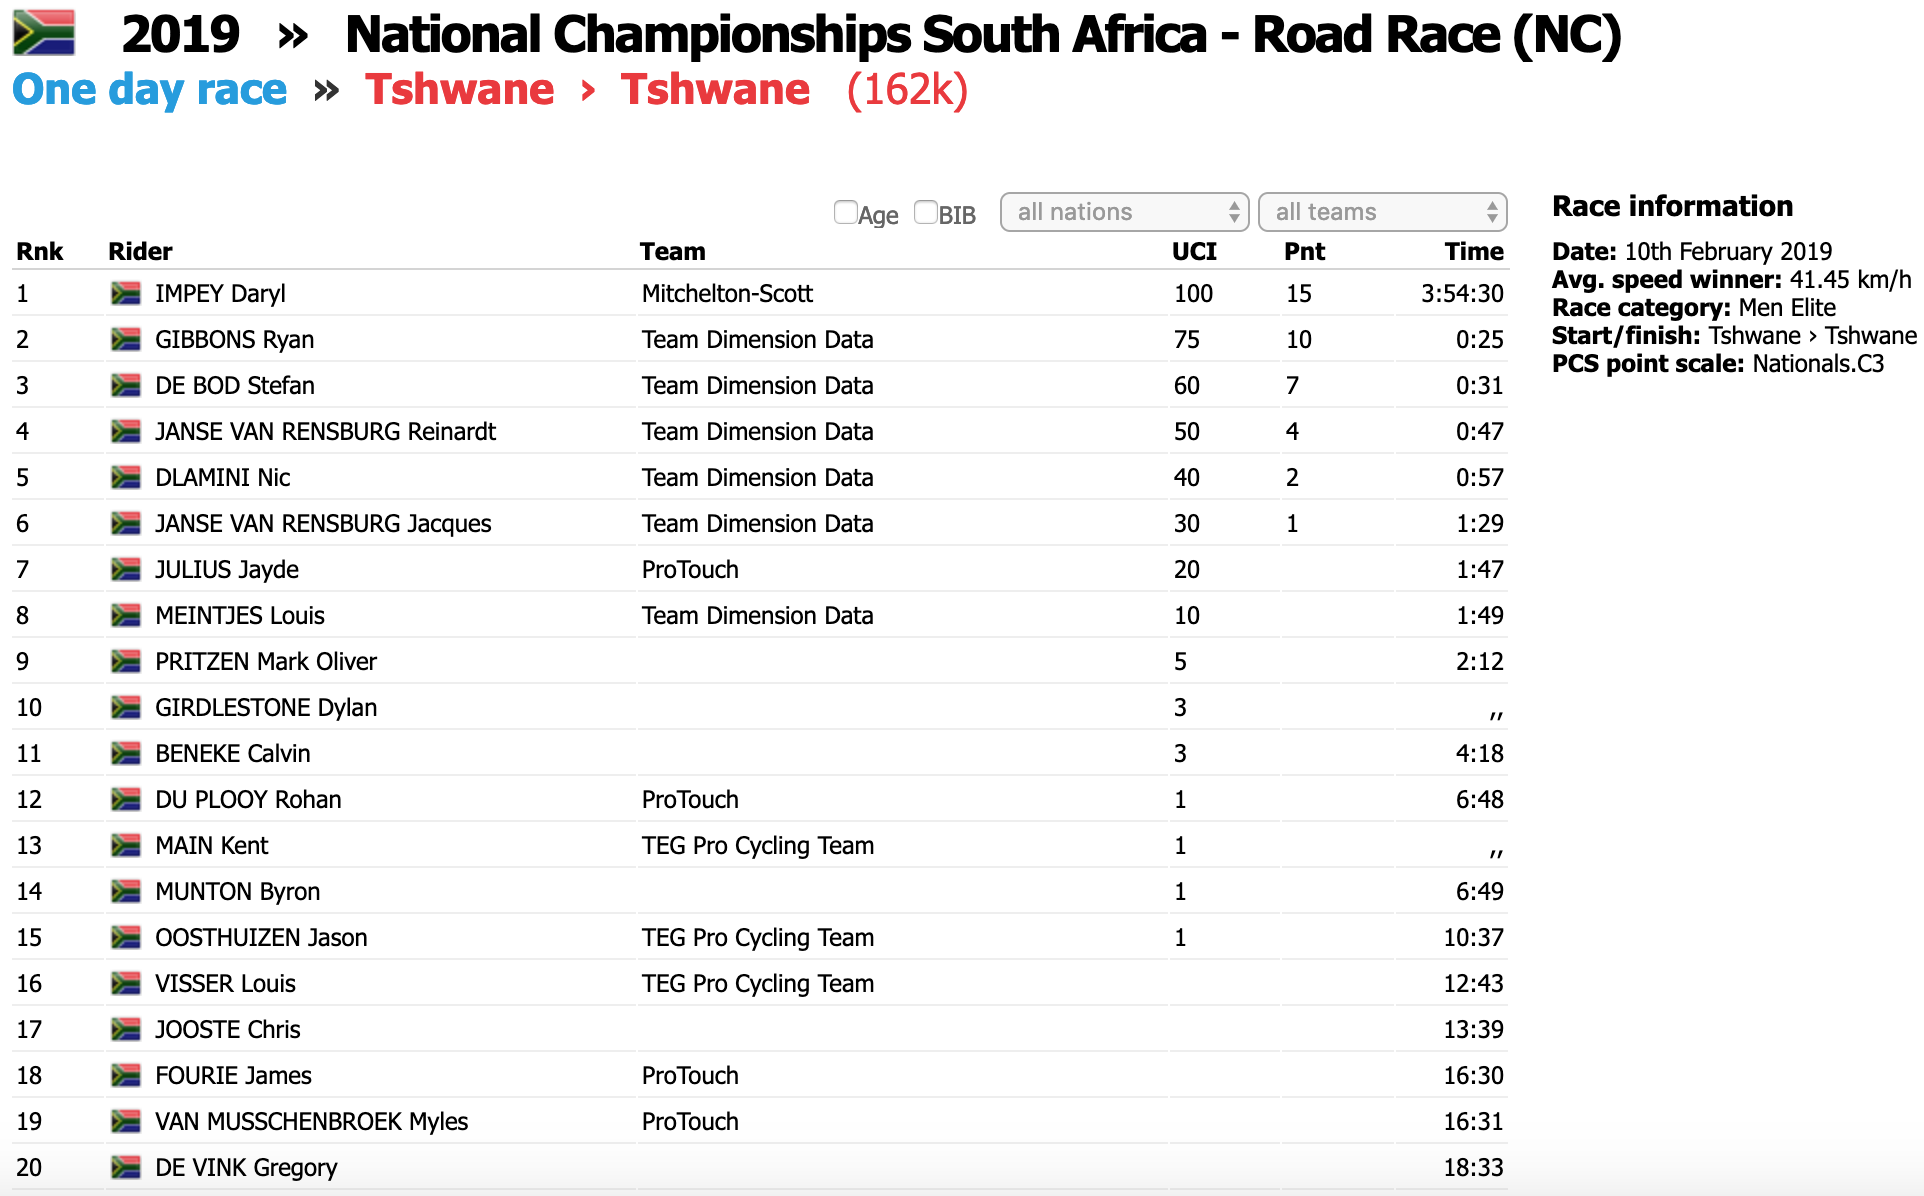
Task: Click the flag icon beside DE VINK Gregory
Action: 126,1167
